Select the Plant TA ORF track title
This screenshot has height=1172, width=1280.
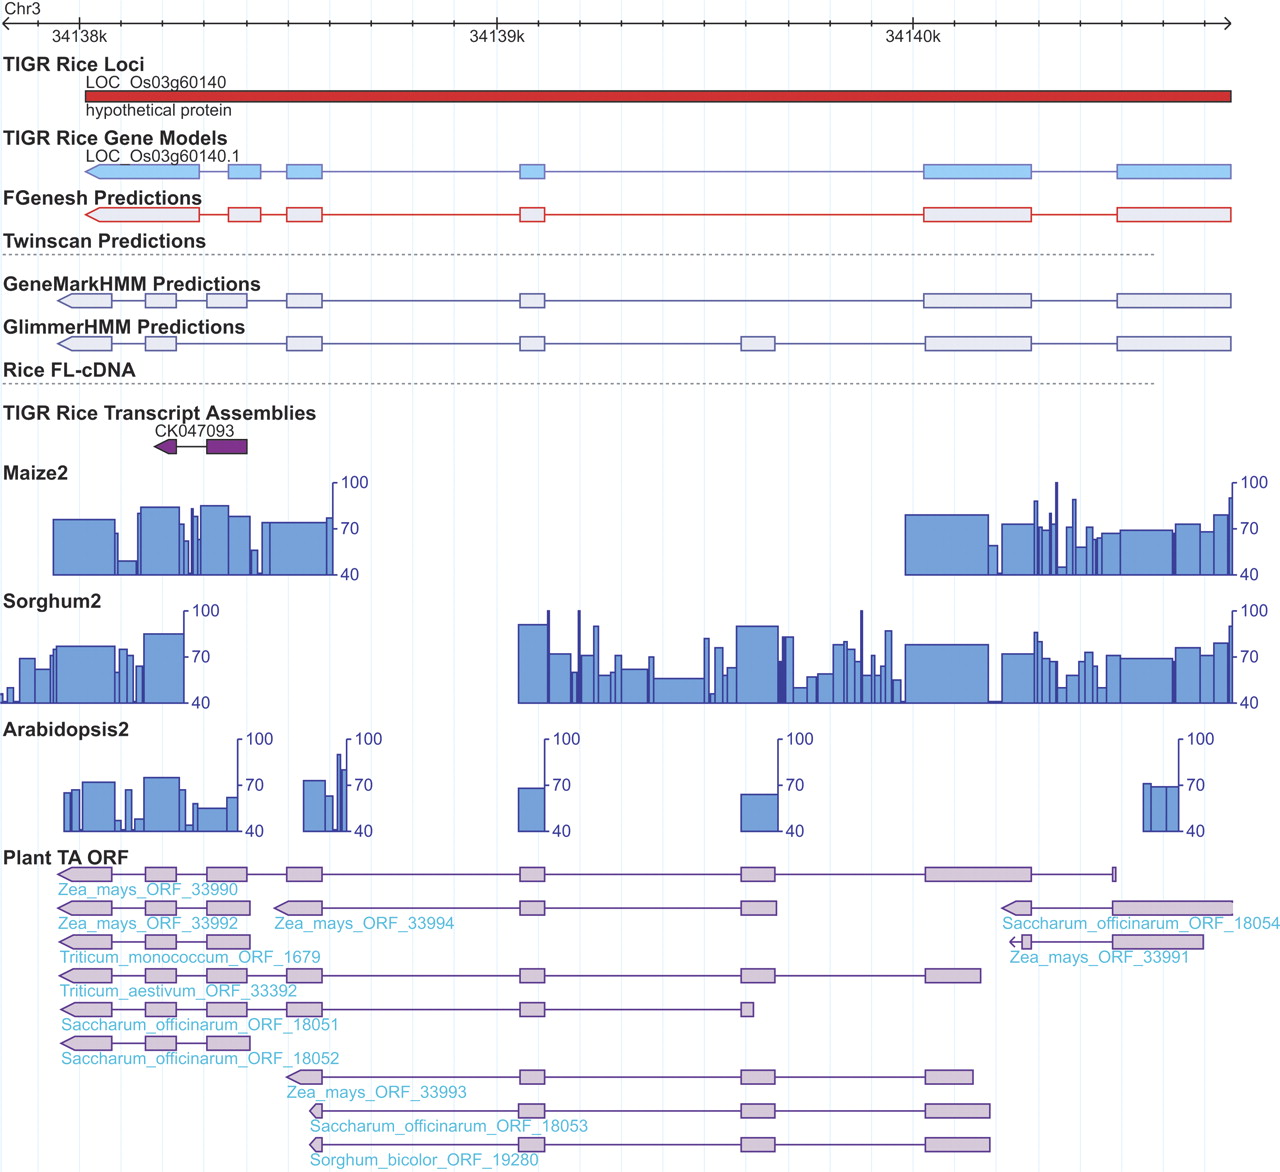click(66, 858)
